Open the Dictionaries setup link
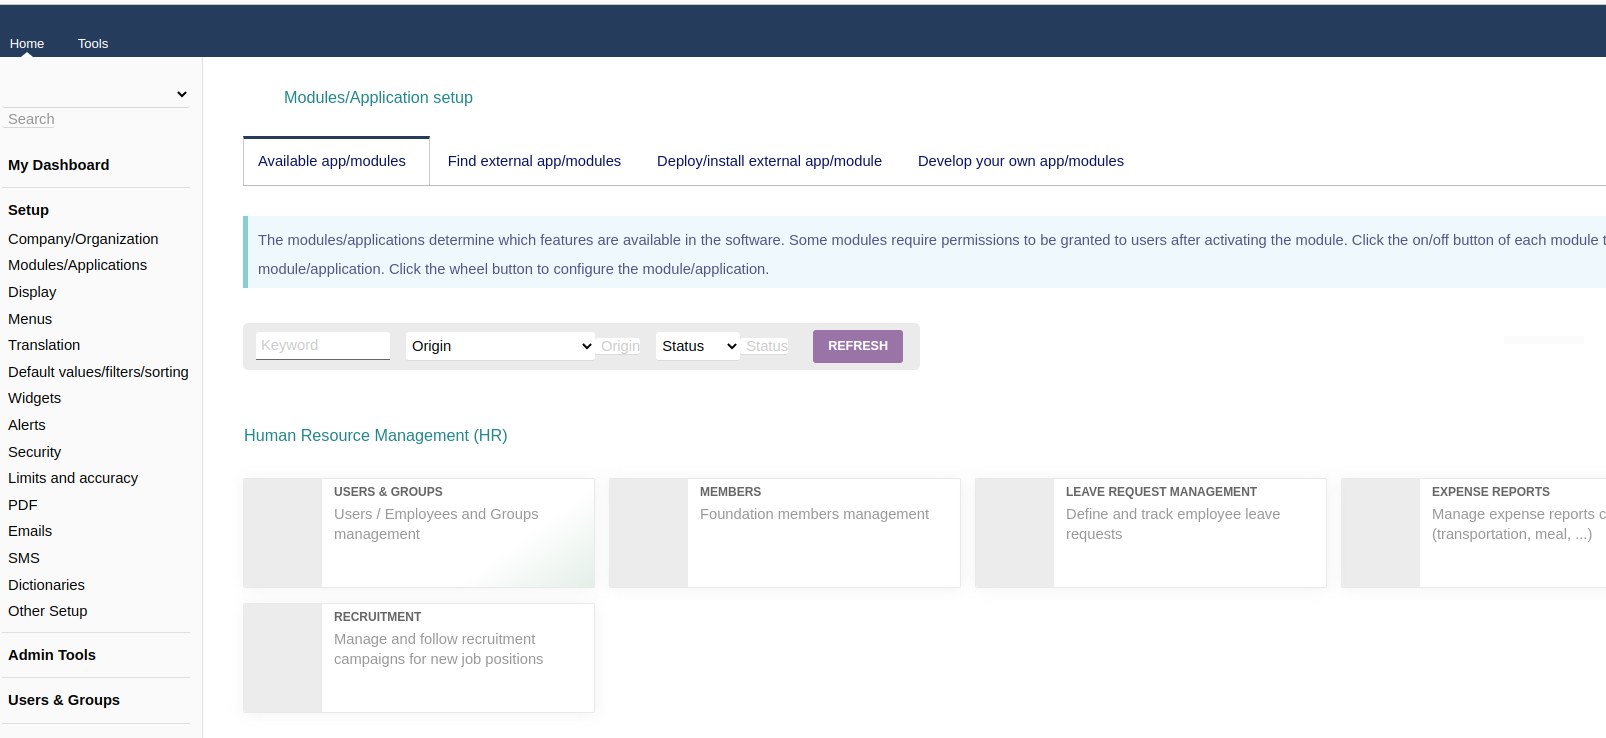 tap(46, 585)
